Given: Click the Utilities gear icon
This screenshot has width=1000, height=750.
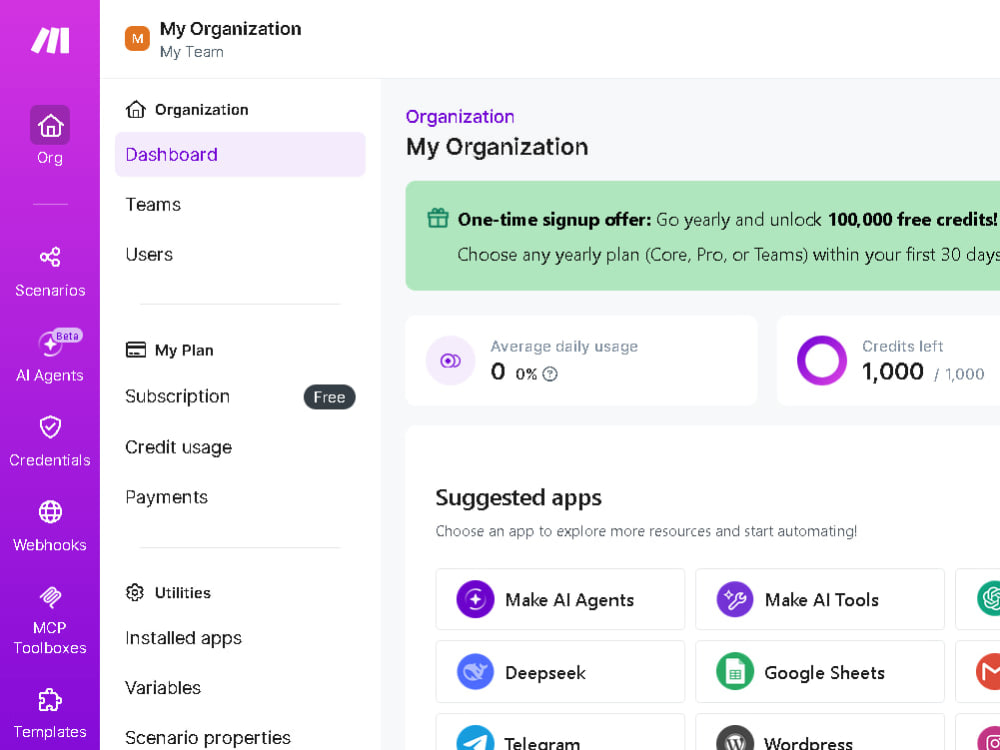Looking at the screenshot, I should click(x=135, y=592).
